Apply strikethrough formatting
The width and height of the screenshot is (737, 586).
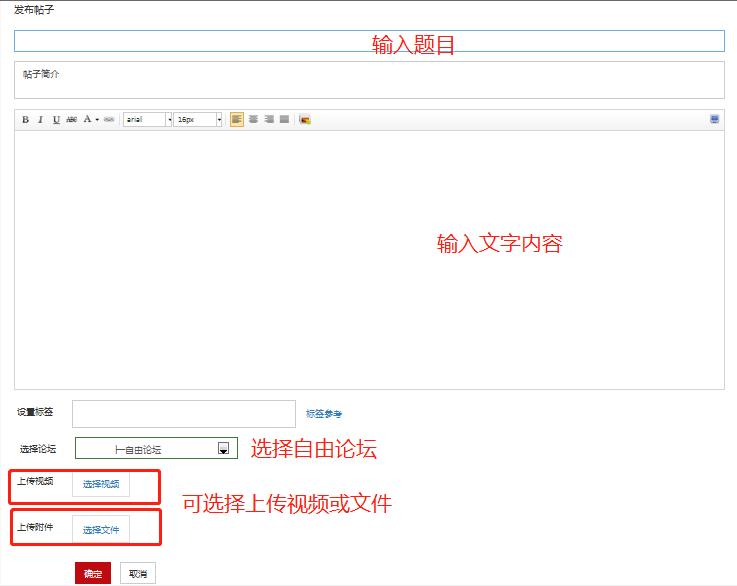pyautogui.click(x=71, y=120)
